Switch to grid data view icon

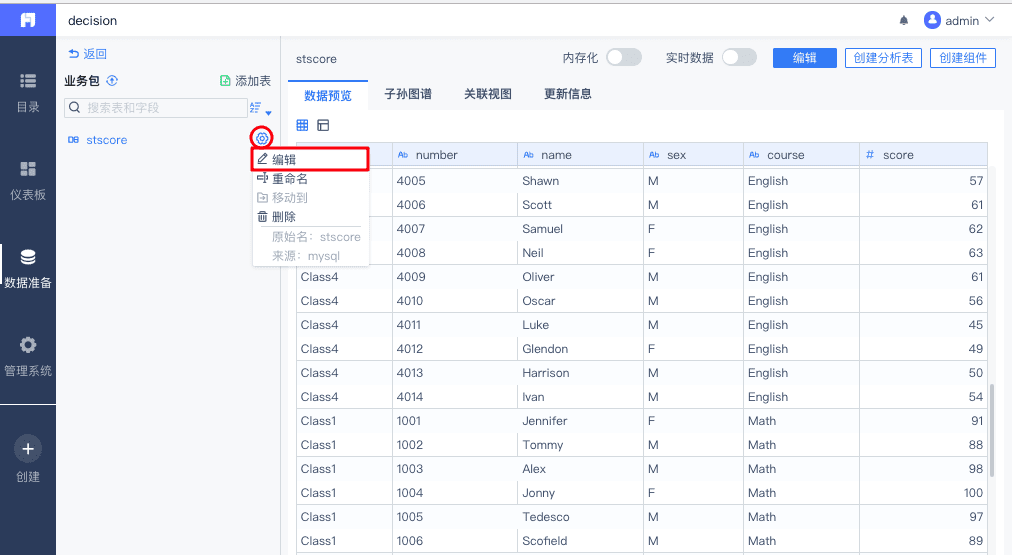click(302, 125)
